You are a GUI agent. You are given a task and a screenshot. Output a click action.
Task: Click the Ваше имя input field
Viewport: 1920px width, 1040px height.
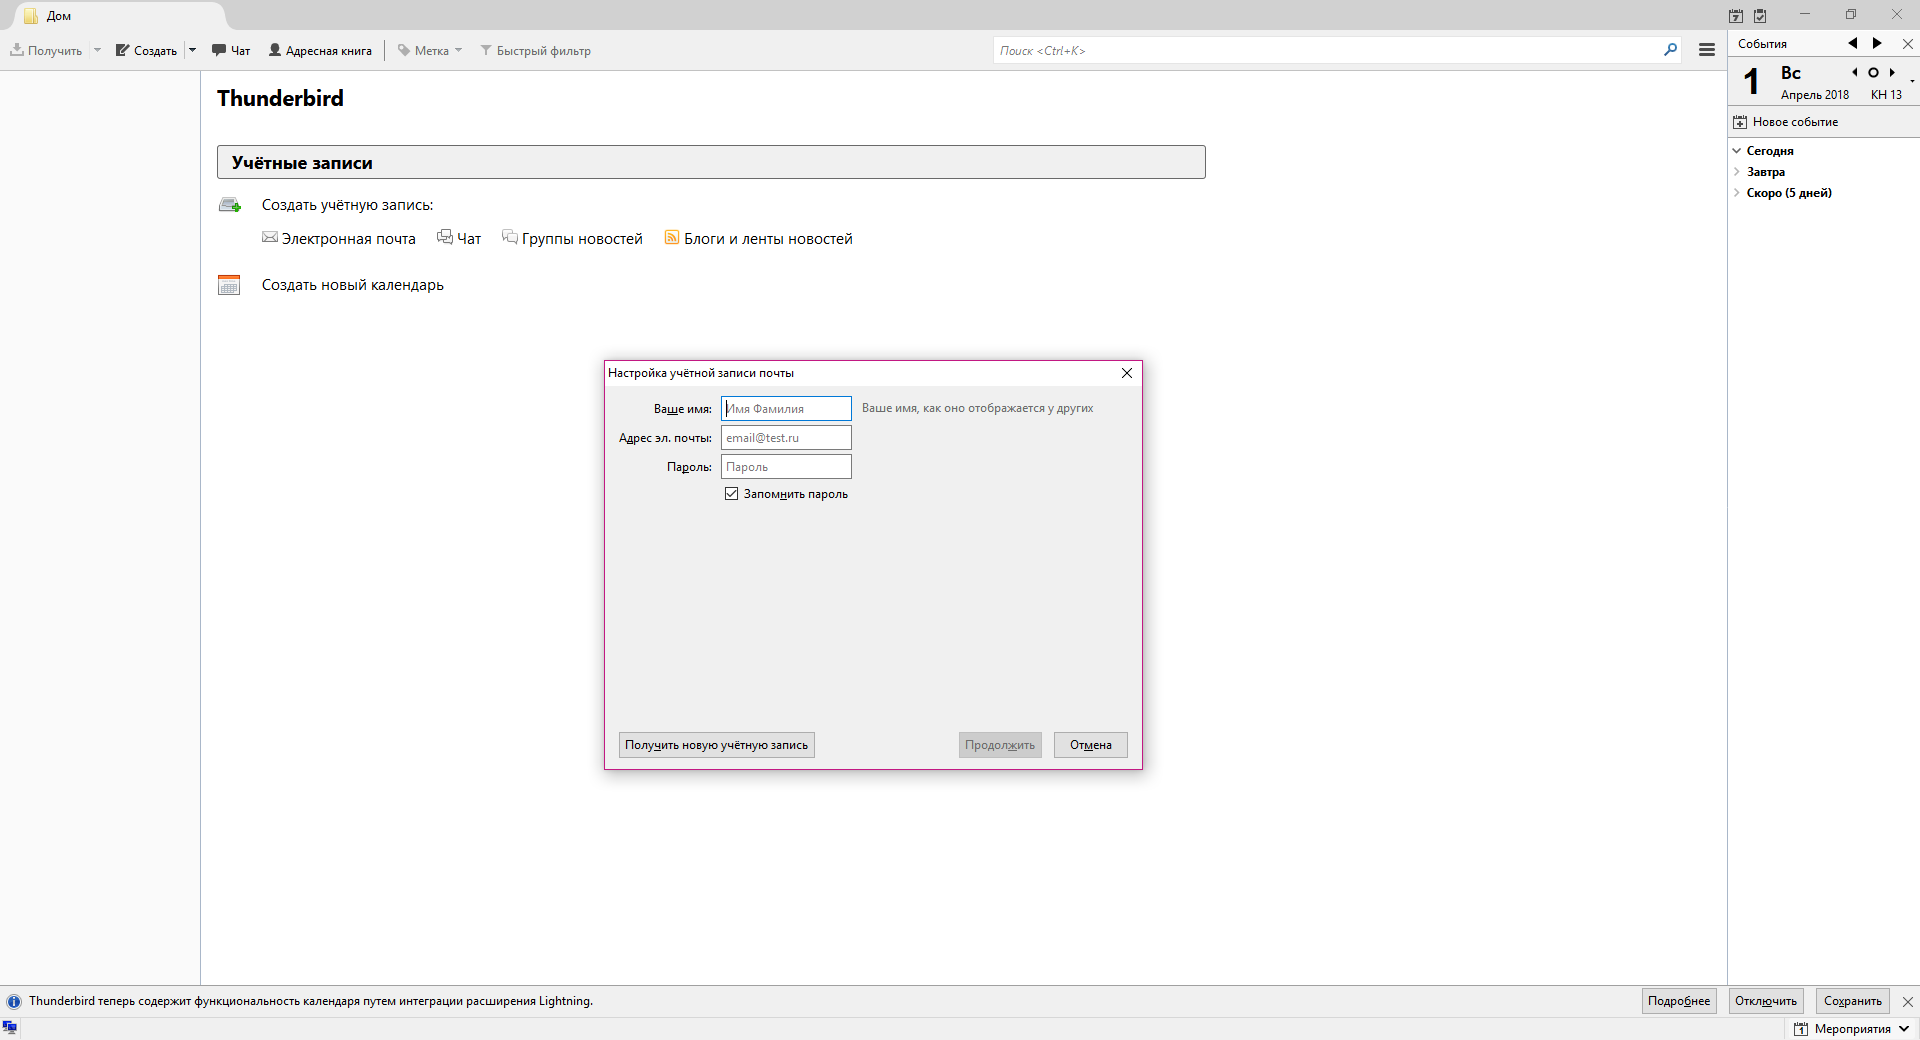786,409
